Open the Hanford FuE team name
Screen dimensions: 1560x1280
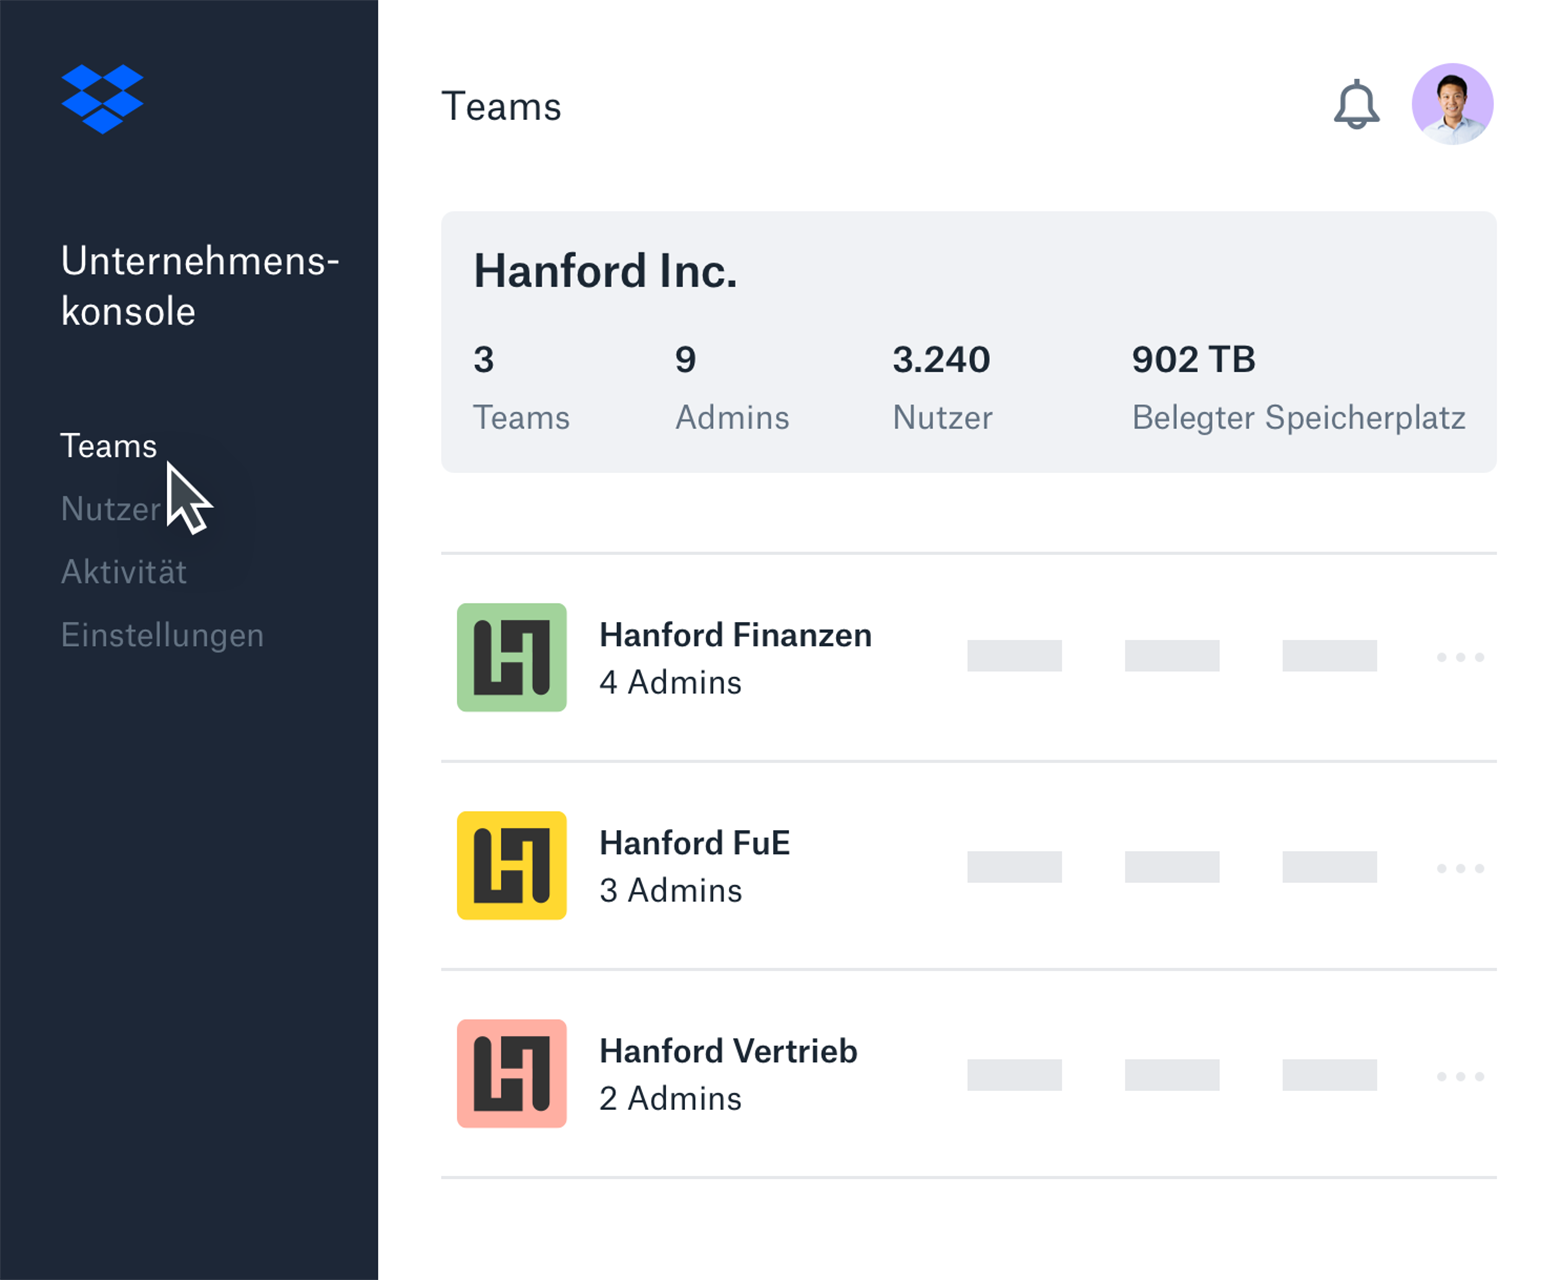[x=694, y=843]
